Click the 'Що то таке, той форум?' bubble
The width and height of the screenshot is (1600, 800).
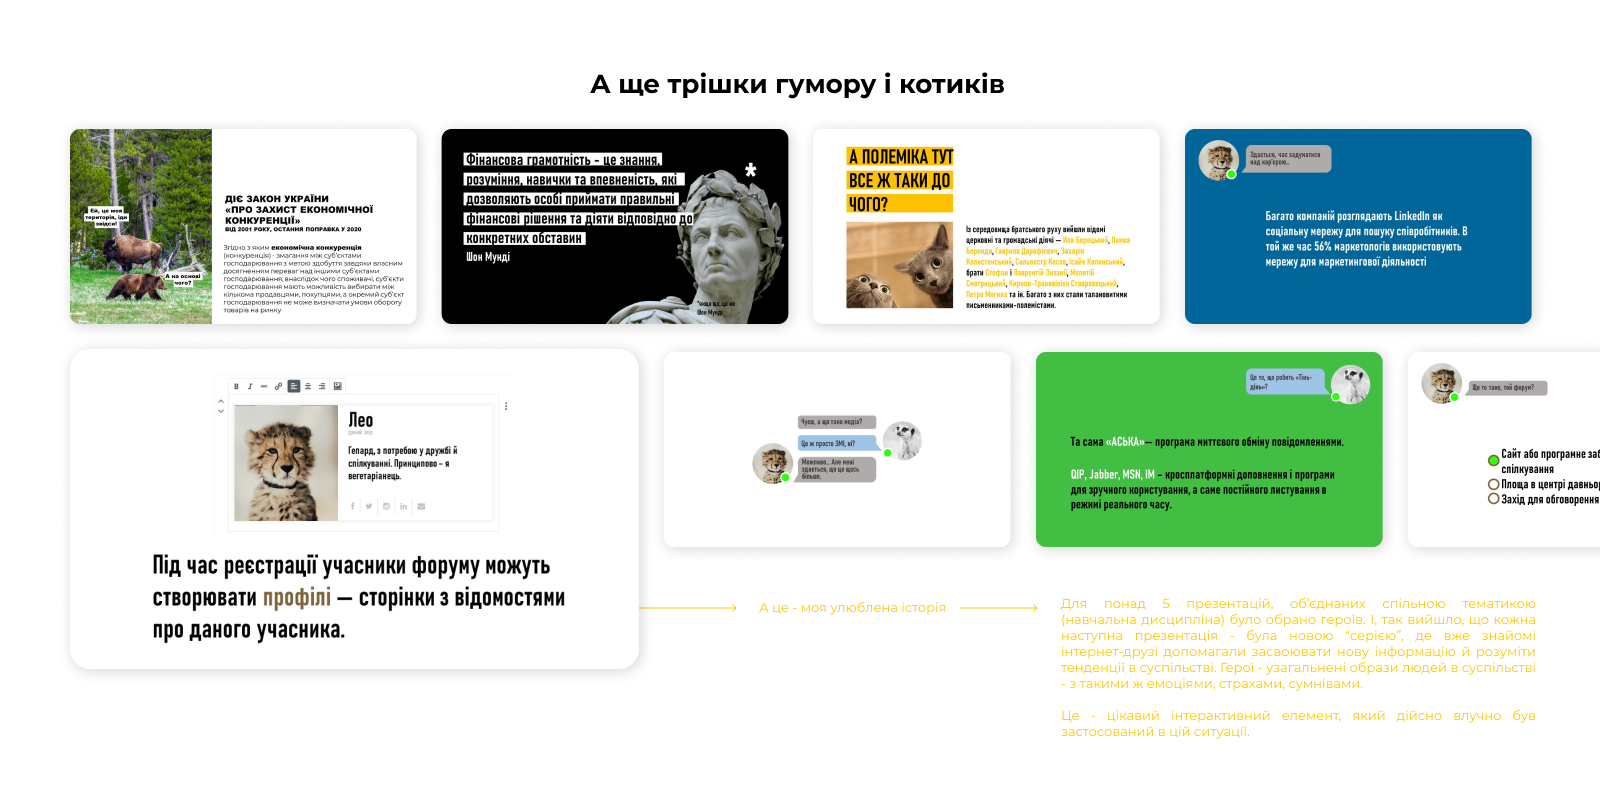coord(1507,387)
